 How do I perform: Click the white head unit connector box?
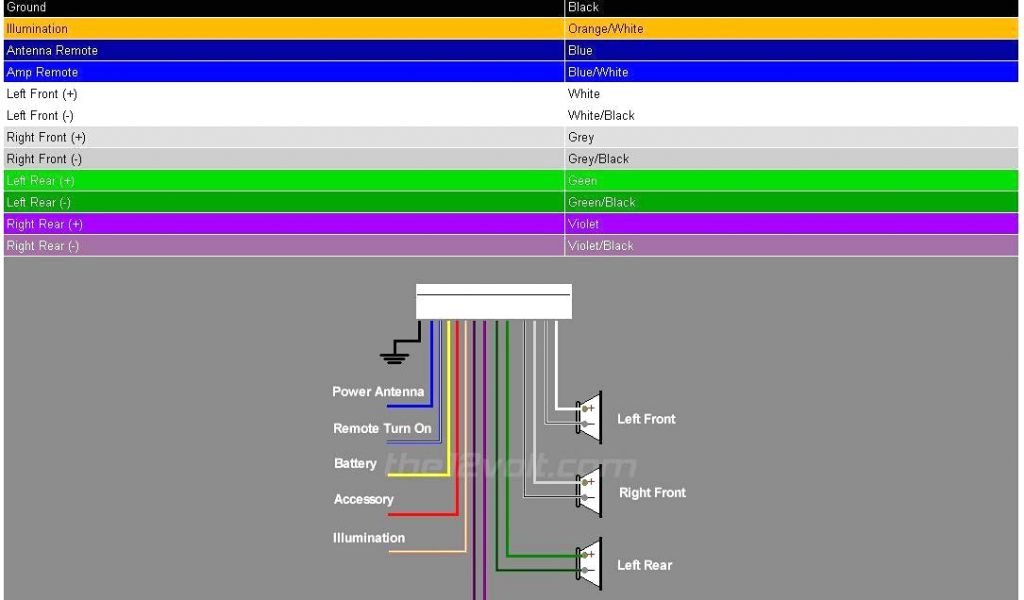[x=493, y=301]
